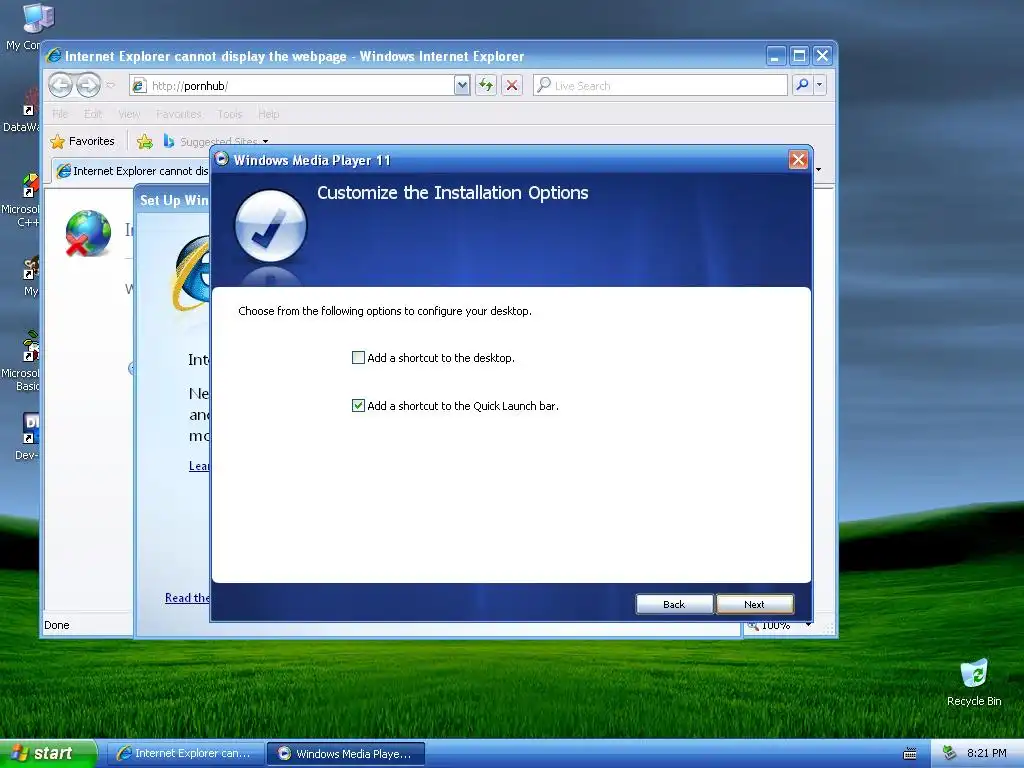Open the View menu in Internet Explorer
Screen dimensions: 1024x768
click(129, 114)
